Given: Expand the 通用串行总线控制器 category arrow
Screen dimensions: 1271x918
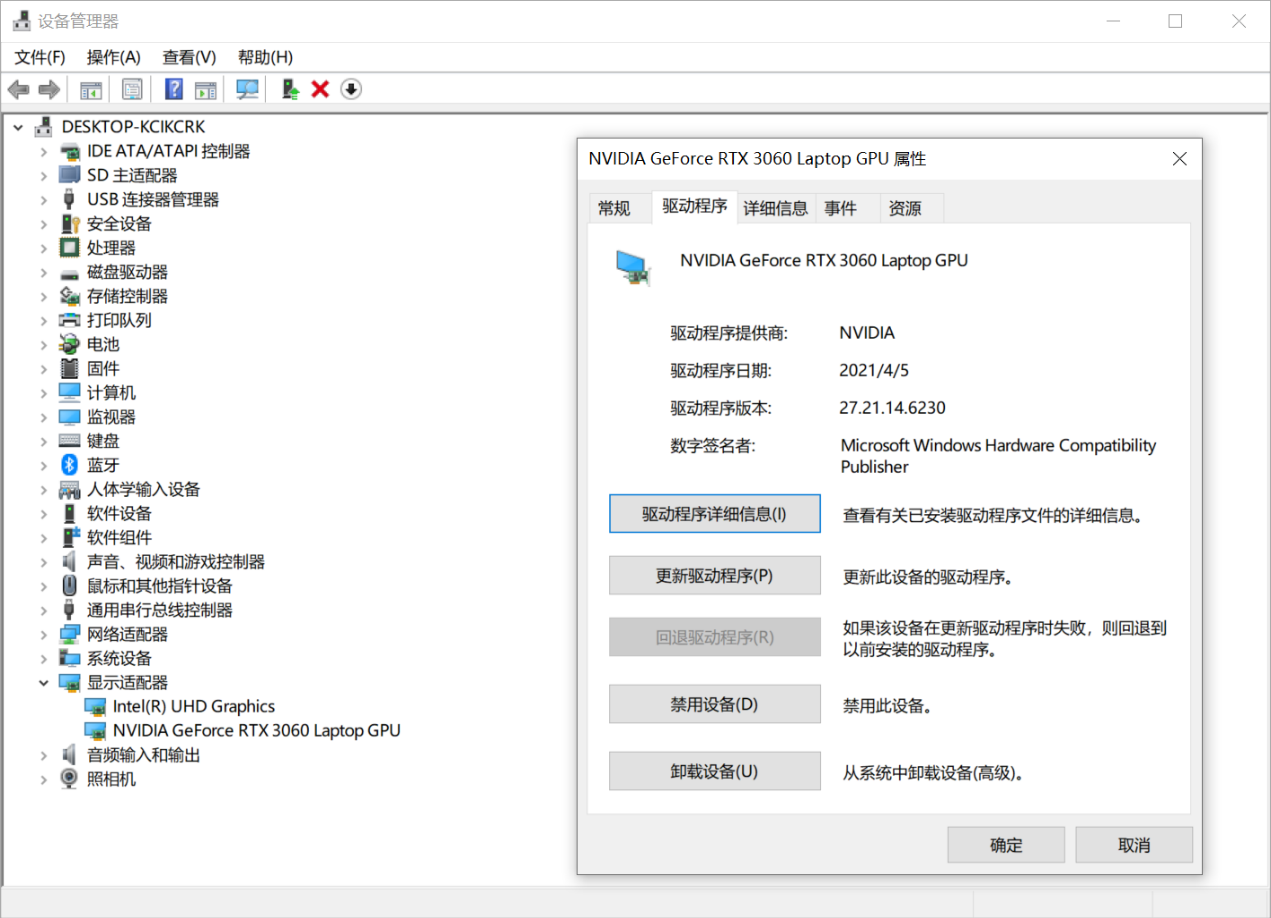Looking at the screenshot, I should coord(43,610).
